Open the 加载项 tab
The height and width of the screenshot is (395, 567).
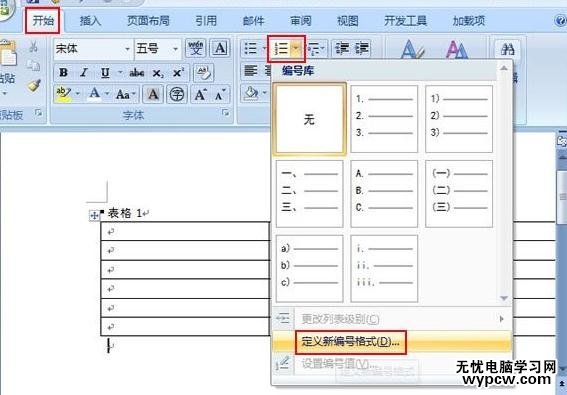coord(469,21)
